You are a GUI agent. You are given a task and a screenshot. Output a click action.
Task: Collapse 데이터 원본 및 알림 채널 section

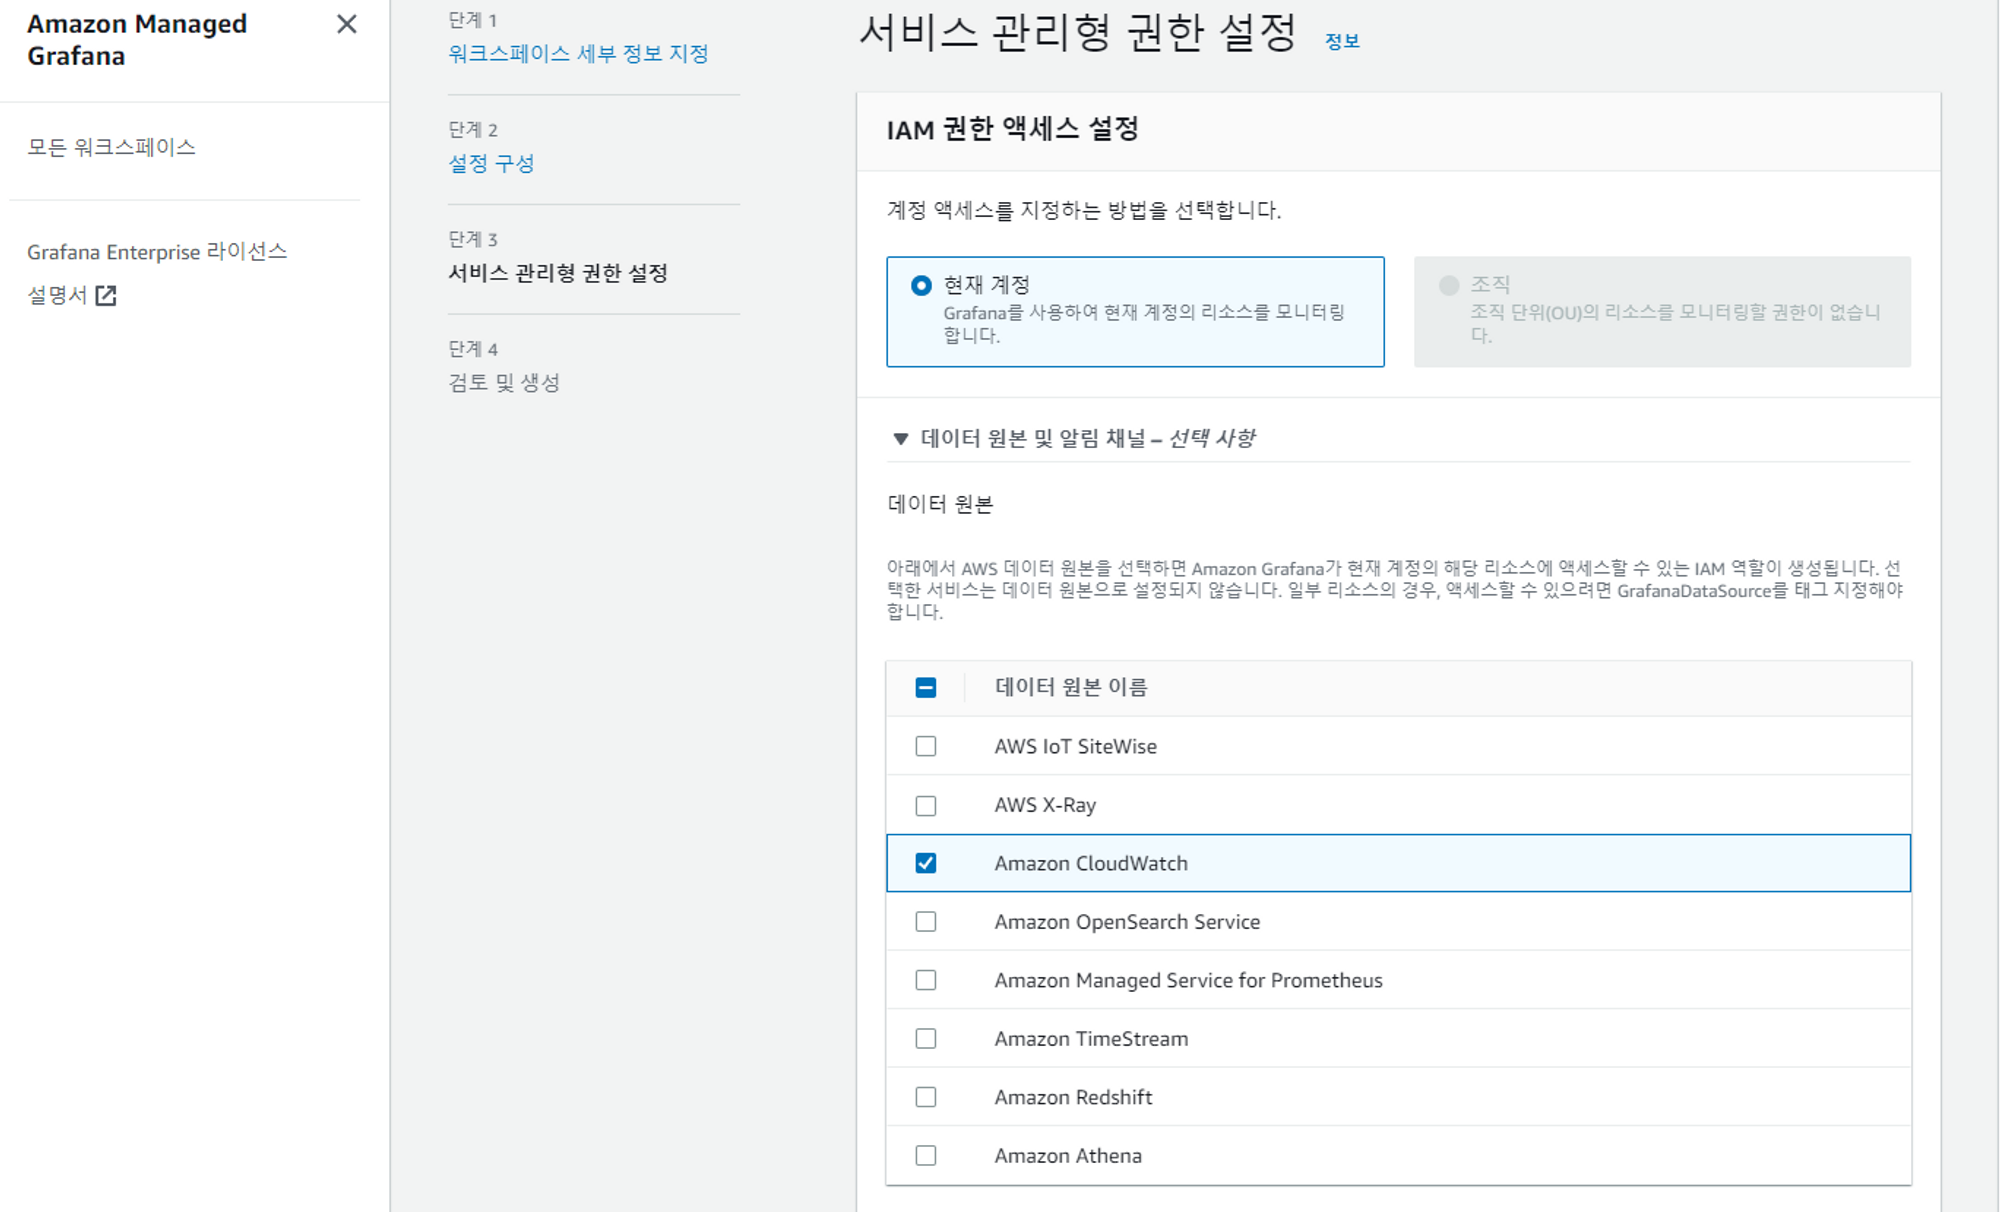point(900,438)
